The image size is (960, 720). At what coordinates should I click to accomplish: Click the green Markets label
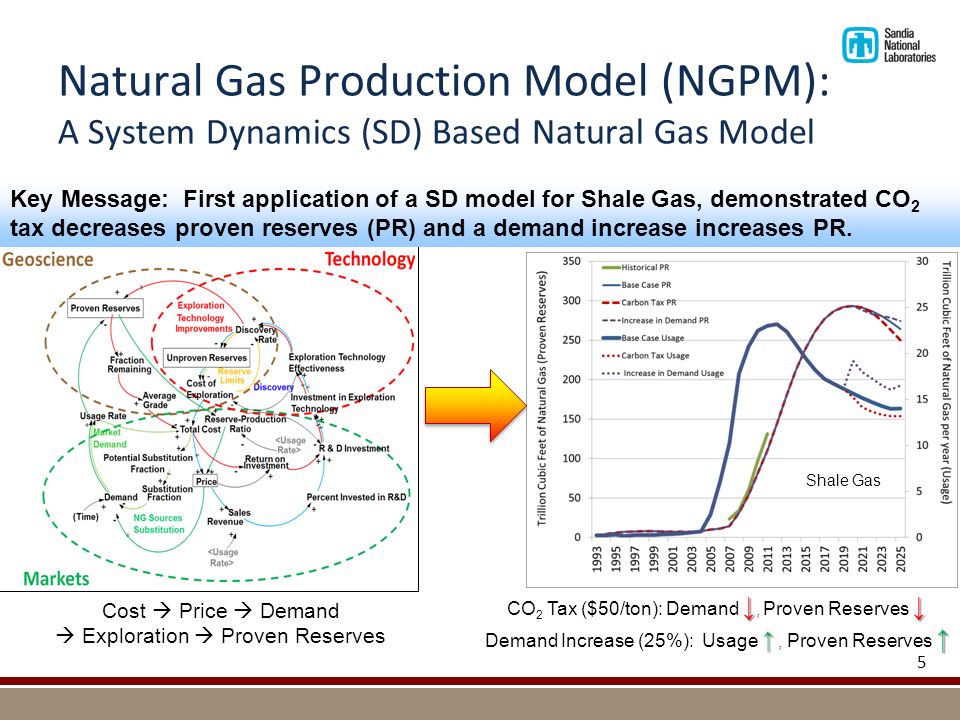pyautogui.click(x=56, y=579)
